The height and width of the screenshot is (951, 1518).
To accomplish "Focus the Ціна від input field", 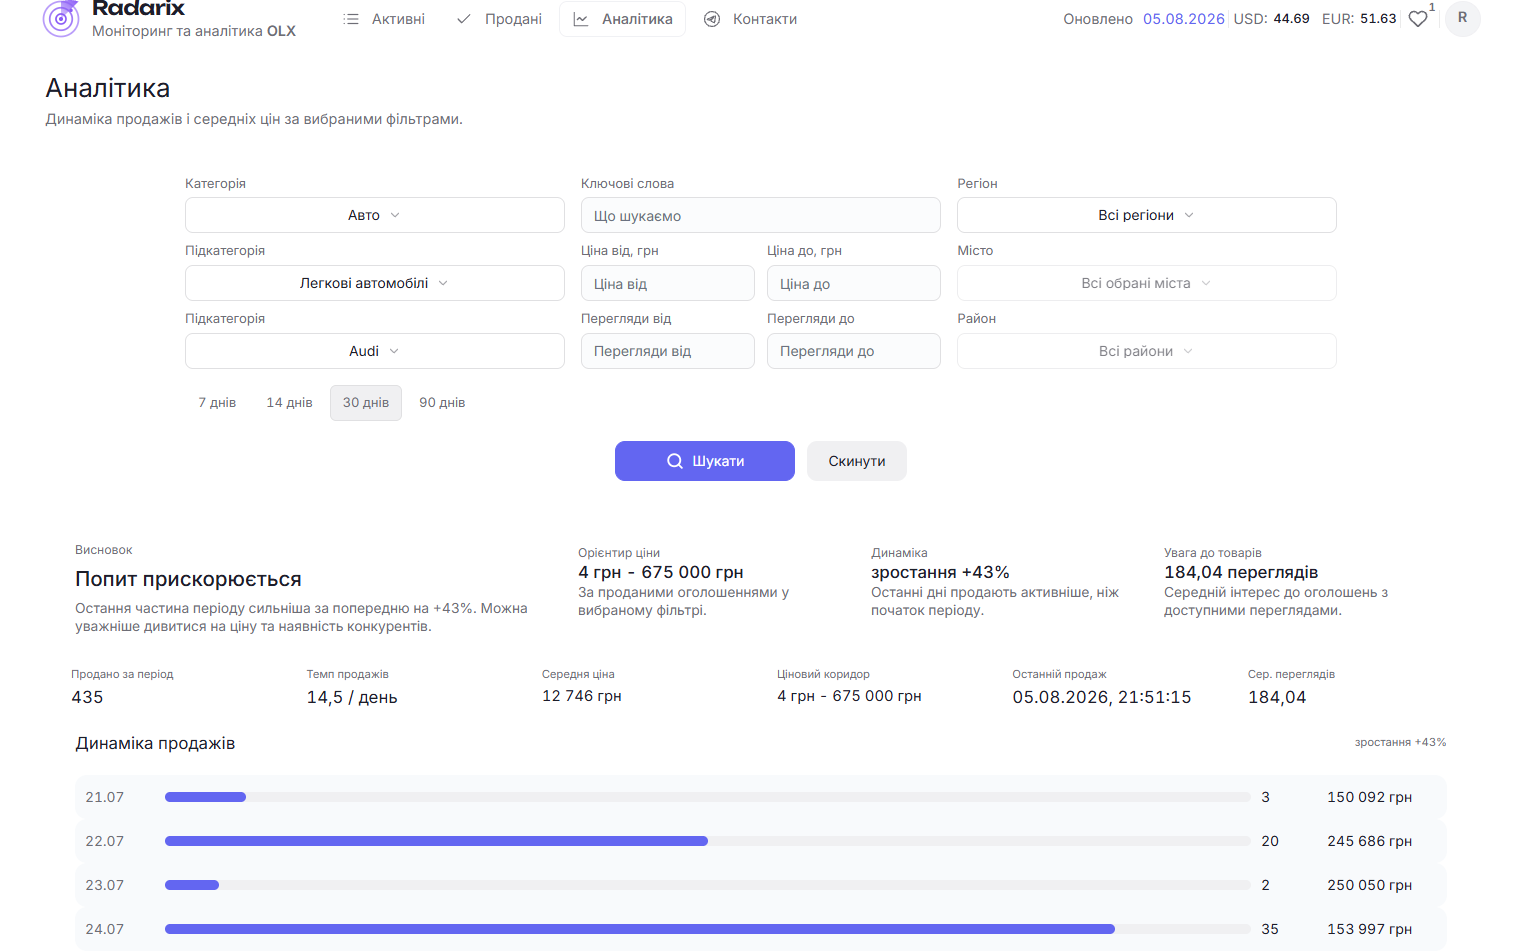I will pyautogui.click(x=668, y=283).
